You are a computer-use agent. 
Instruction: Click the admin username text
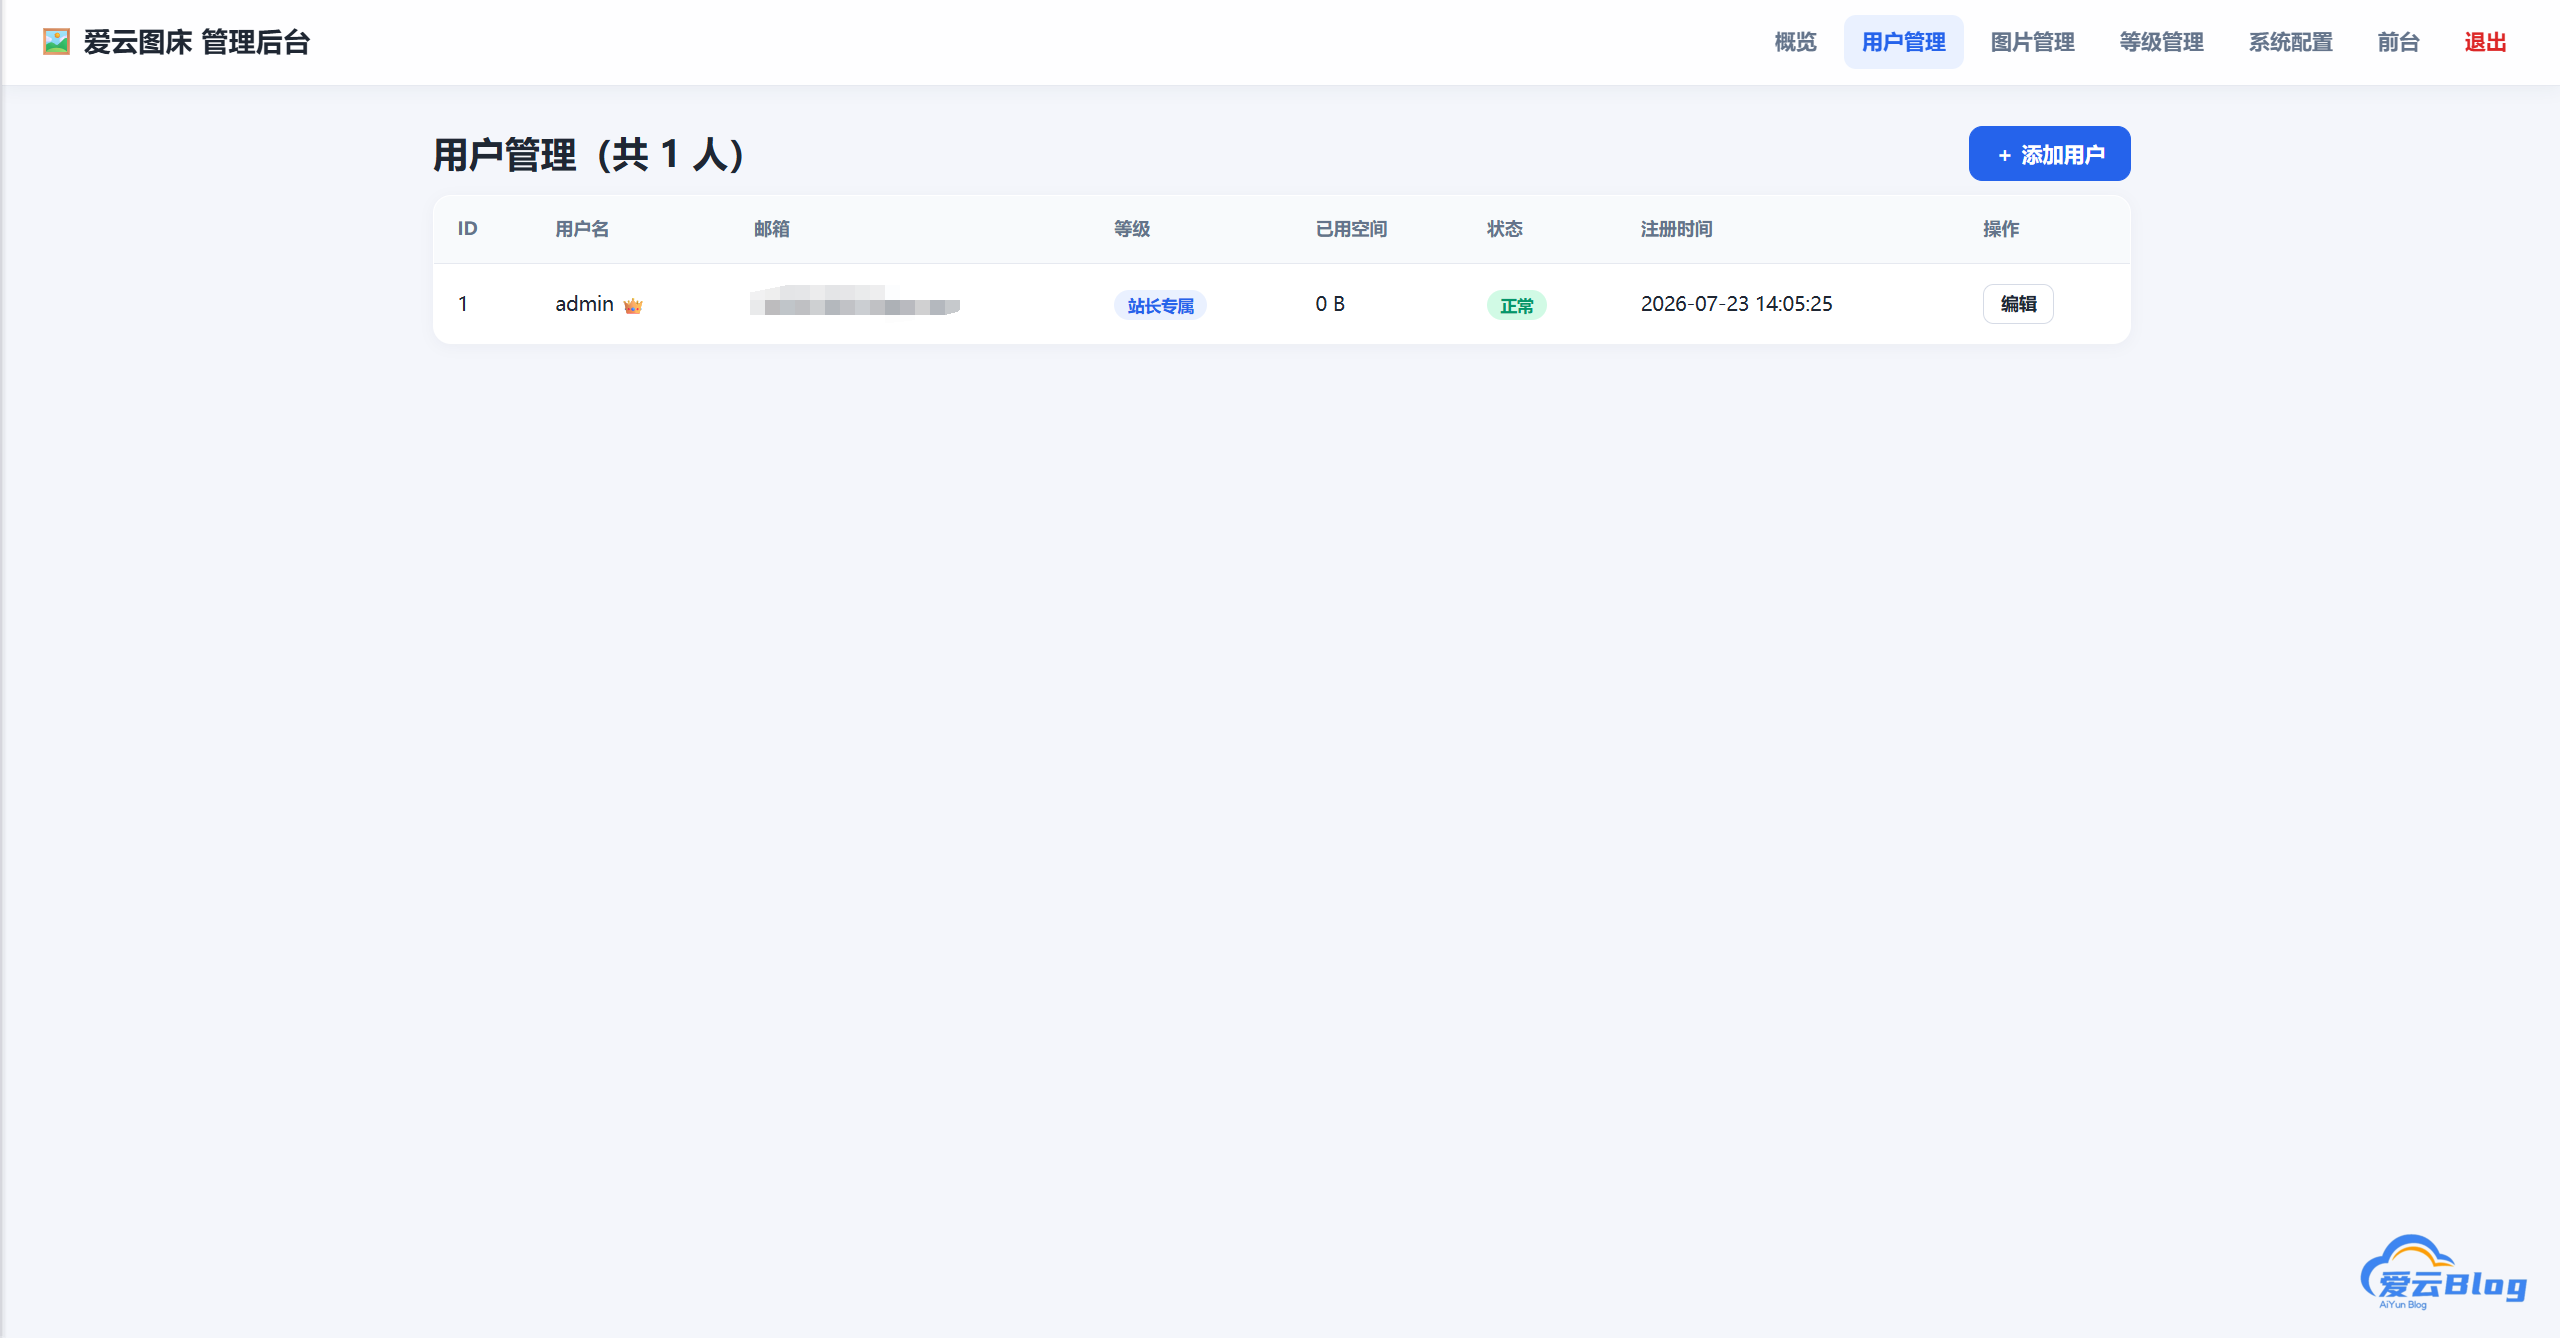pyautogui.click(x=584, y=304)
